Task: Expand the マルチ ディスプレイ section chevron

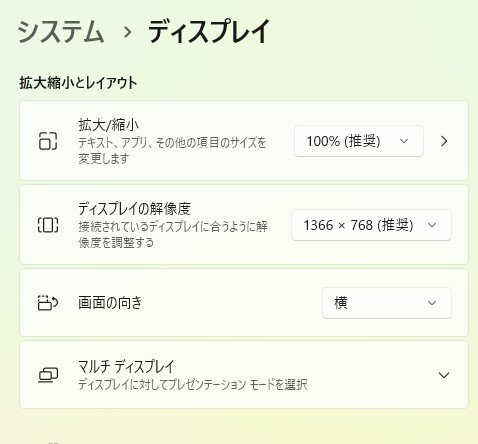Action: point(444,375)
